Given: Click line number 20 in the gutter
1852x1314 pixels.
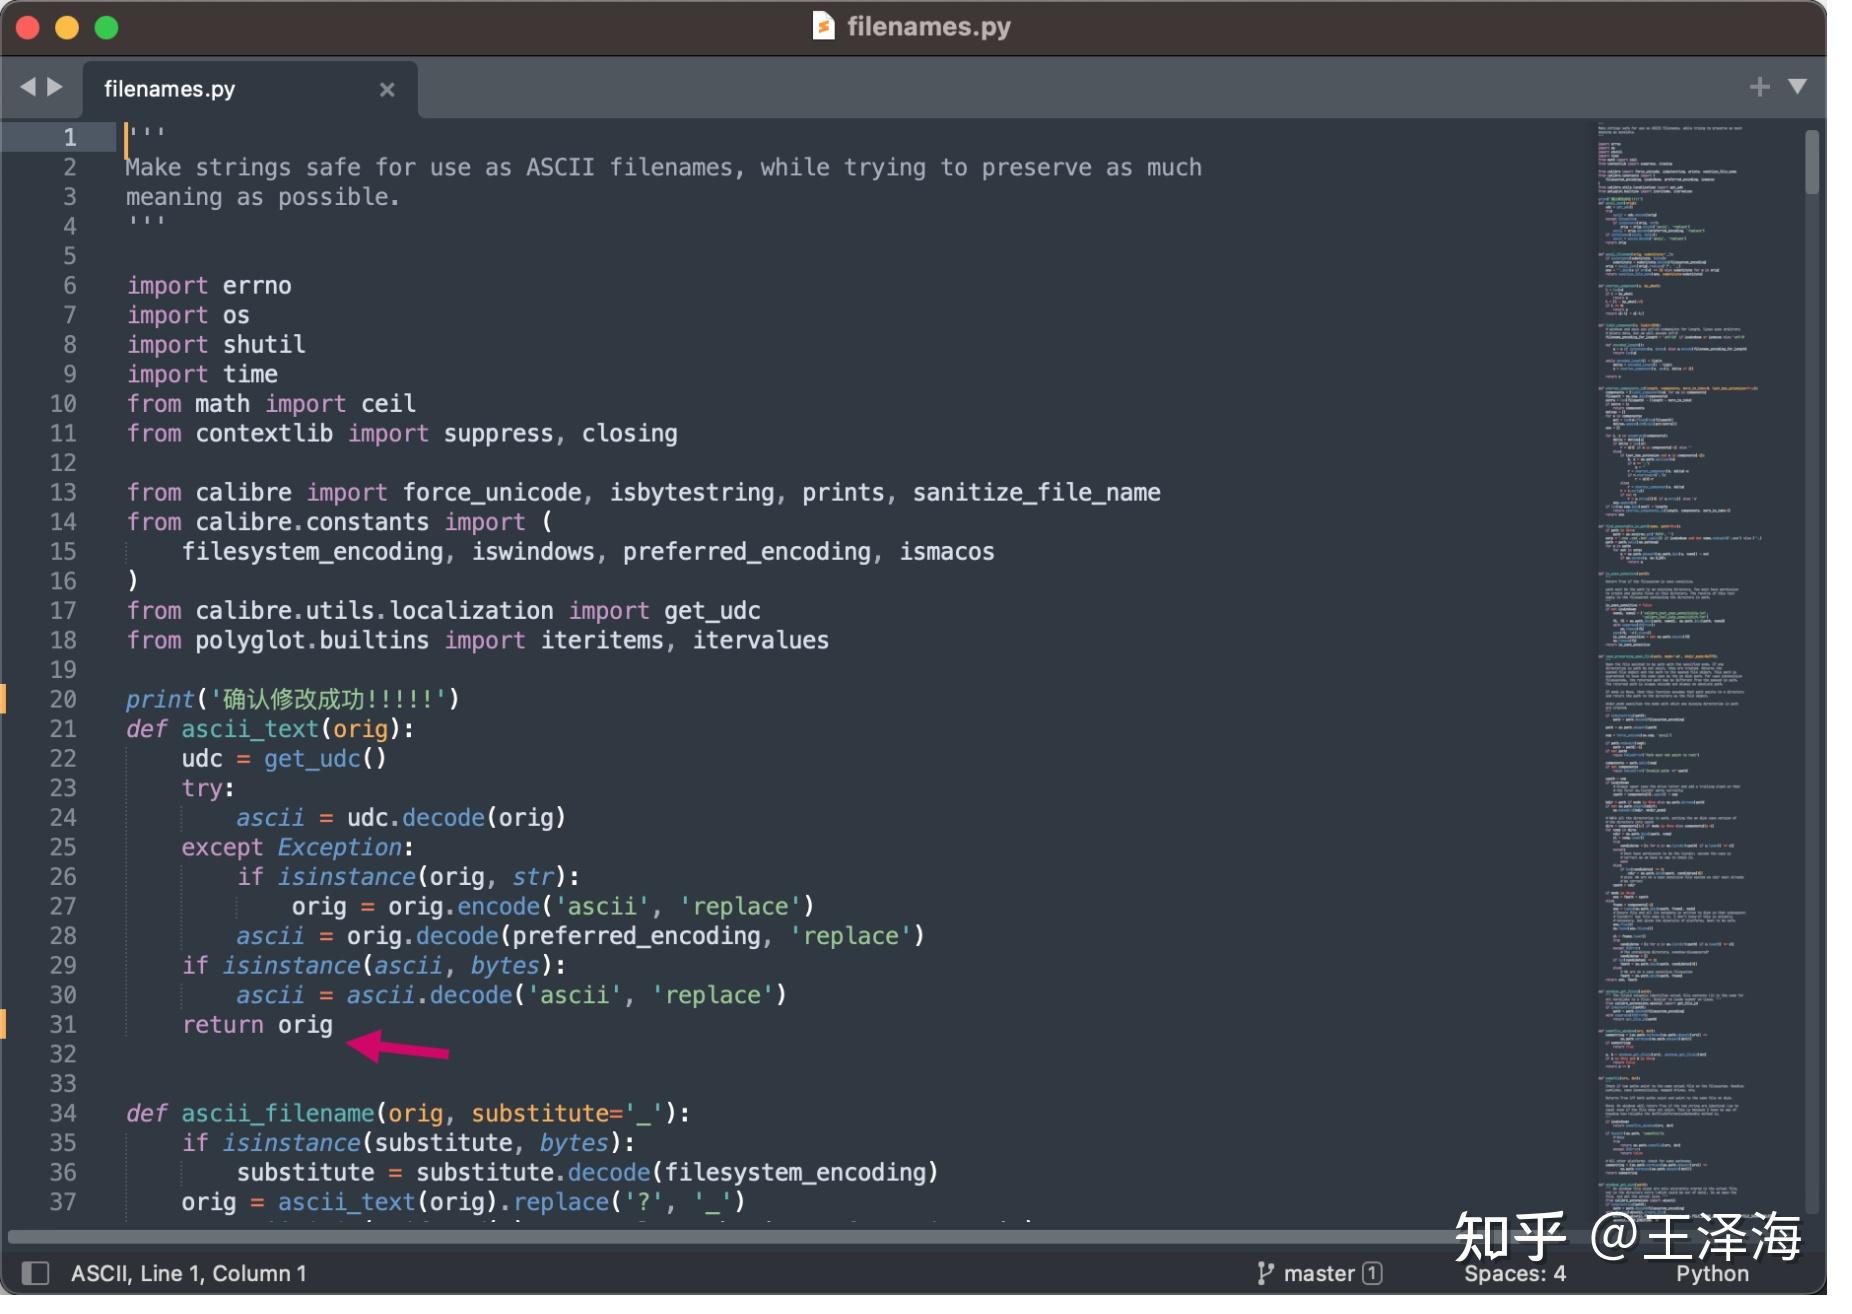Looking at the screenshot, I should coord(63,699).
